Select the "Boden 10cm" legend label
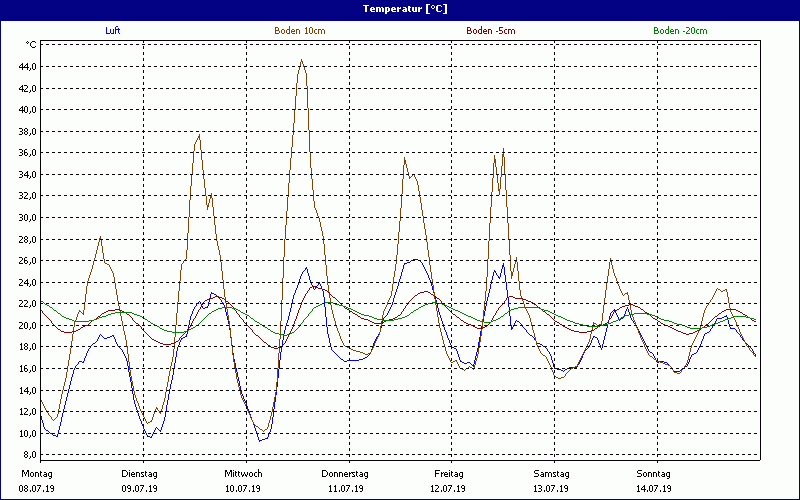 (x=299, y=31)
